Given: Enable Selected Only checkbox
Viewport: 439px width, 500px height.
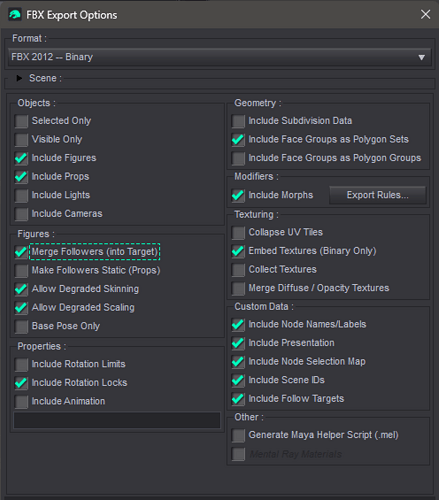Looking at the screenshot, I should (21, 121).
